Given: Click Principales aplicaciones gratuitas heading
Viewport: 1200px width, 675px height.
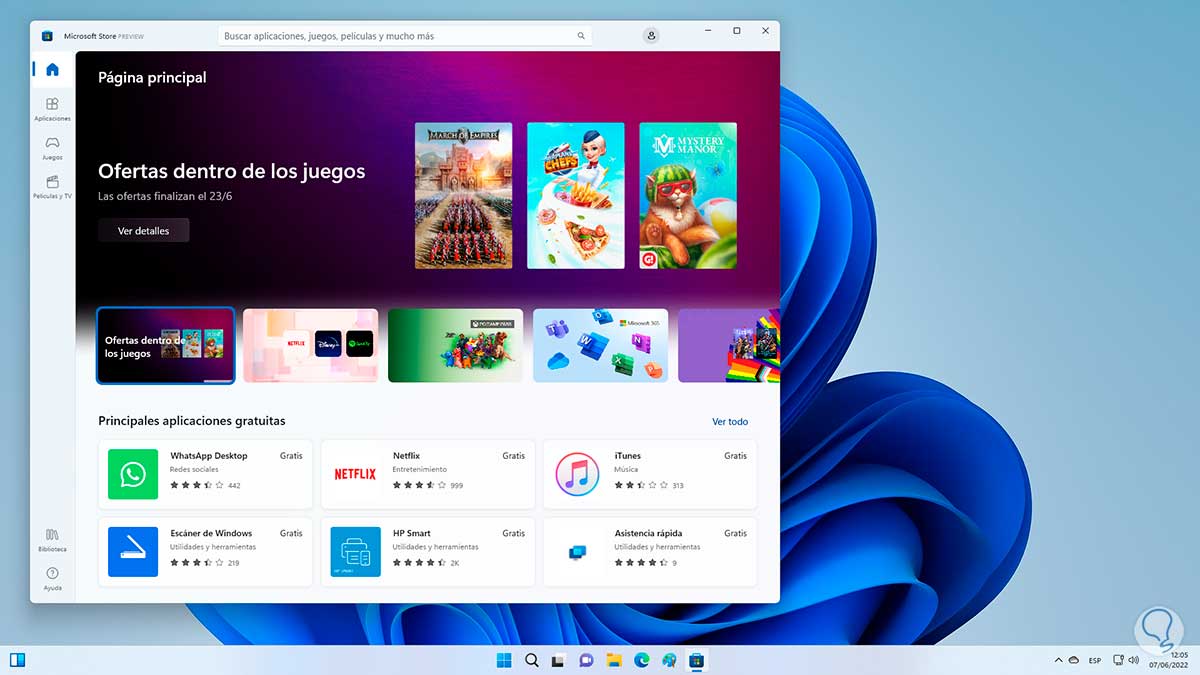Looking at the screenshot, I should 192,421.
